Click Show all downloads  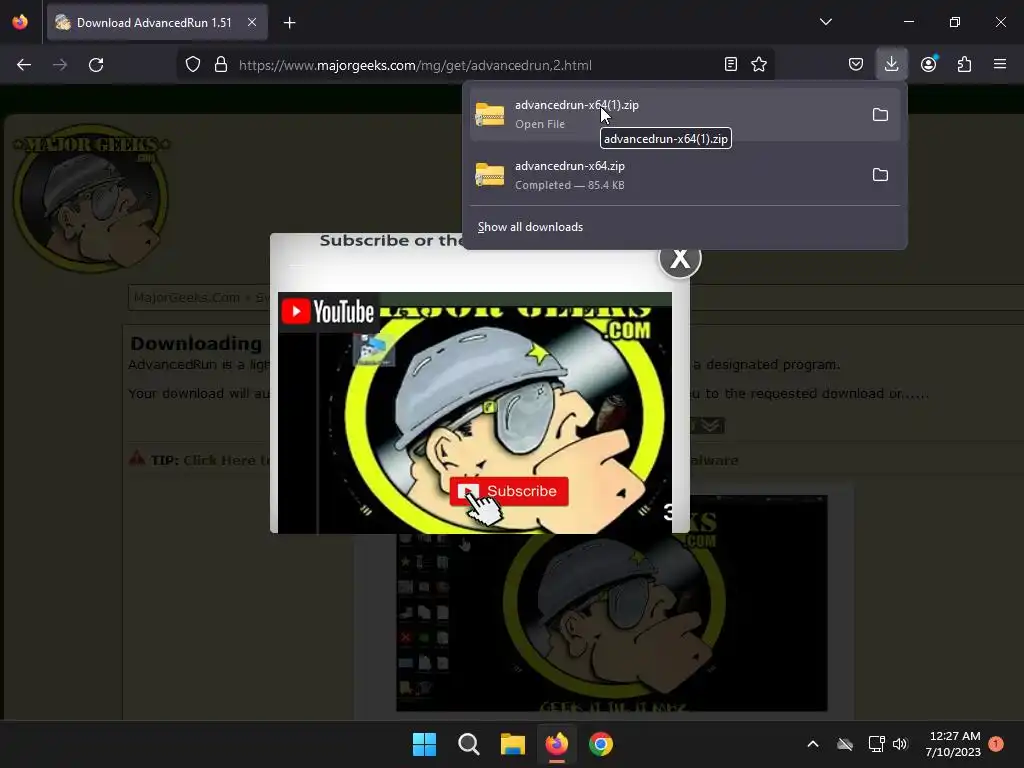click(x=530, y=227)
